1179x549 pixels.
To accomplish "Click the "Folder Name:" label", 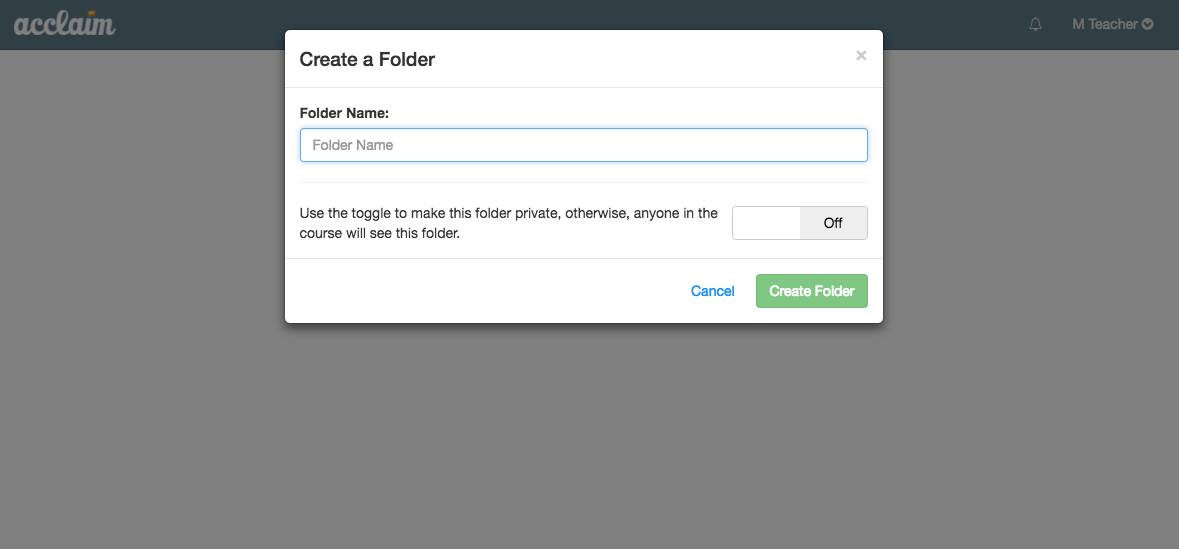I will [x=344, y=114].
